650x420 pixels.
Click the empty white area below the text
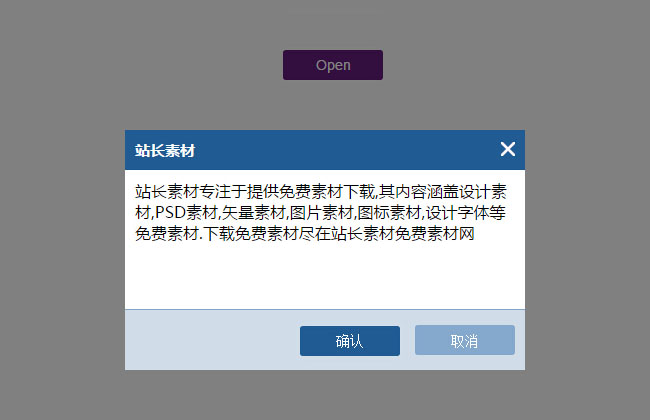coord(325,277)
